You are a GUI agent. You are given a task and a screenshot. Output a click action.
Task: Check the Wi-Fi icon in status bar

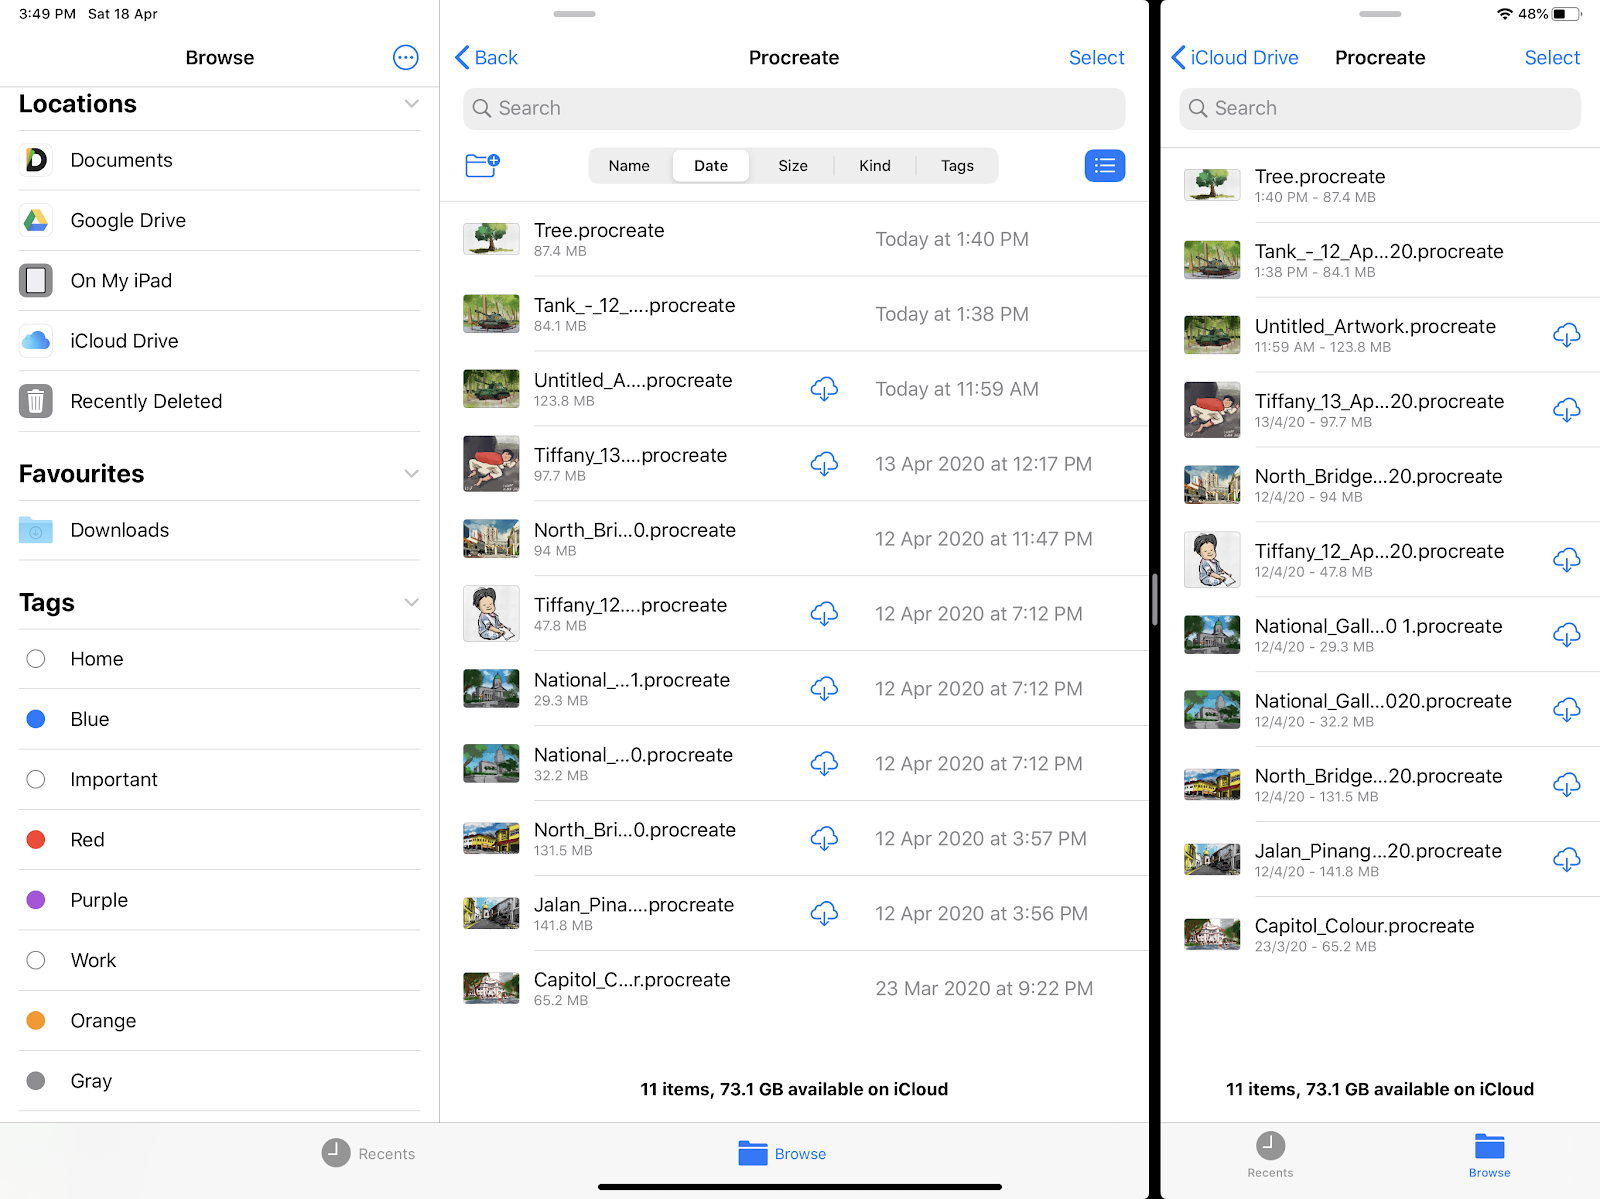[x=1505, y=14]
